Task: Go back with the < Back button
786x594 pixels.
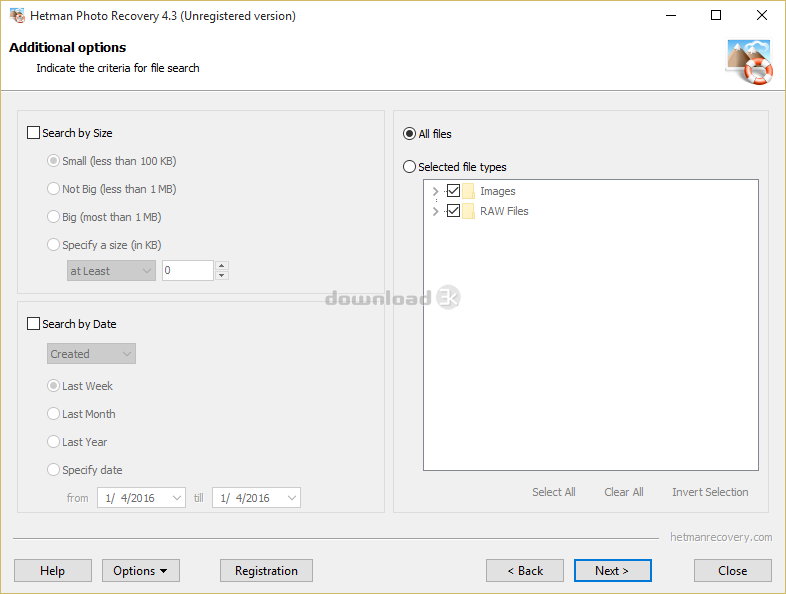Action: coord(525,571)
